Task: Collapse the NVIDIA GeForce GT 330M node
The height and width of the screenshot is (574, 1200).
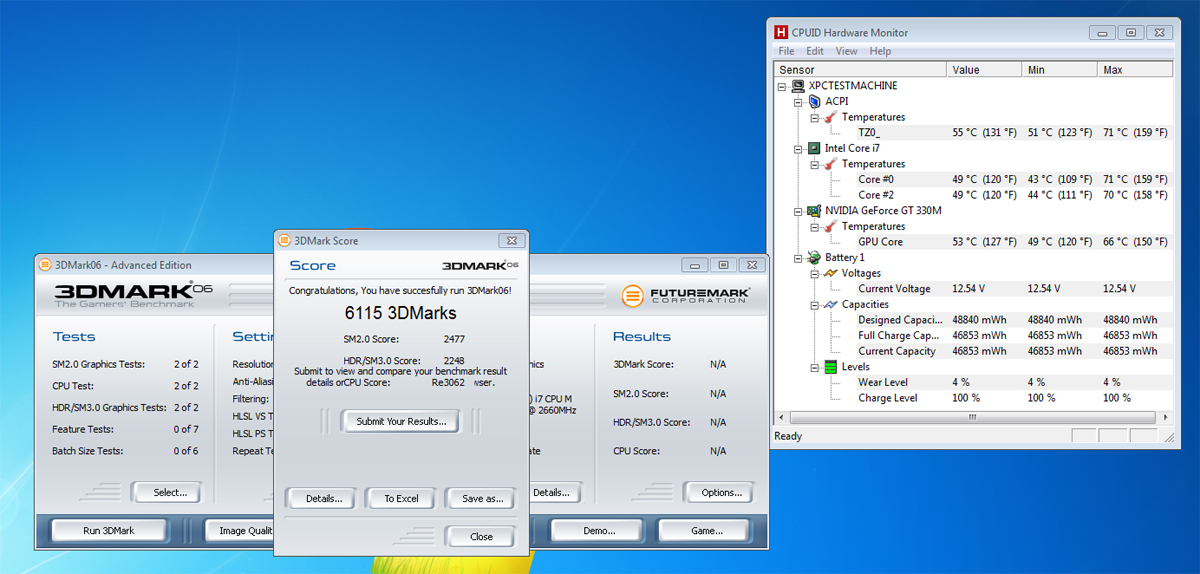Action: [798, 211]
